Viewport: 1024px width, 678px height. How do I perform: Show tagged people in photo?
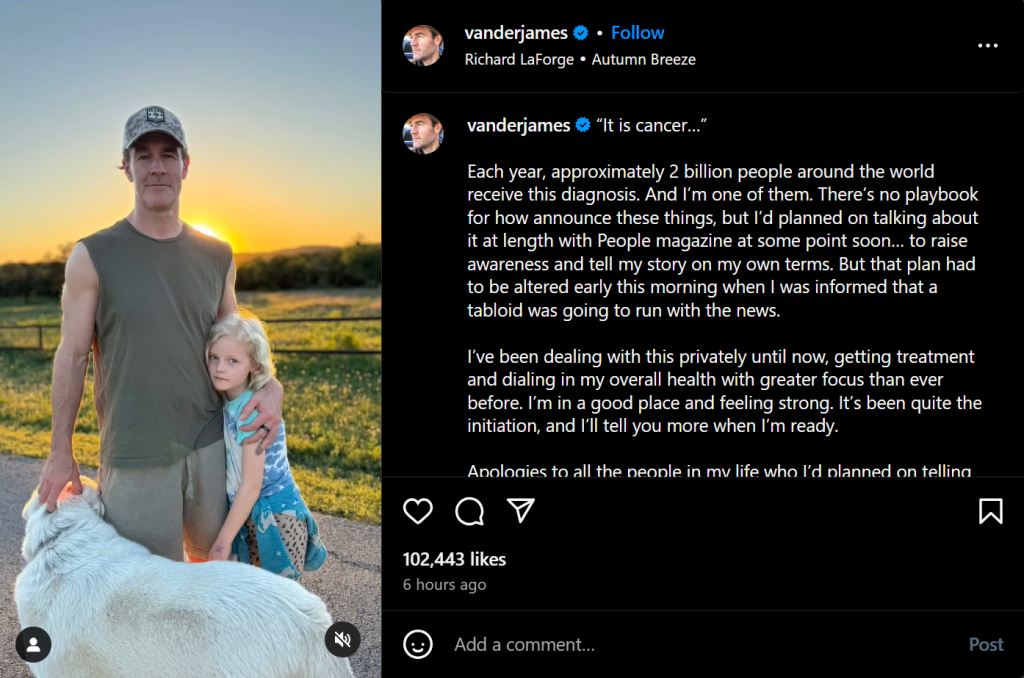pos(33,644)
